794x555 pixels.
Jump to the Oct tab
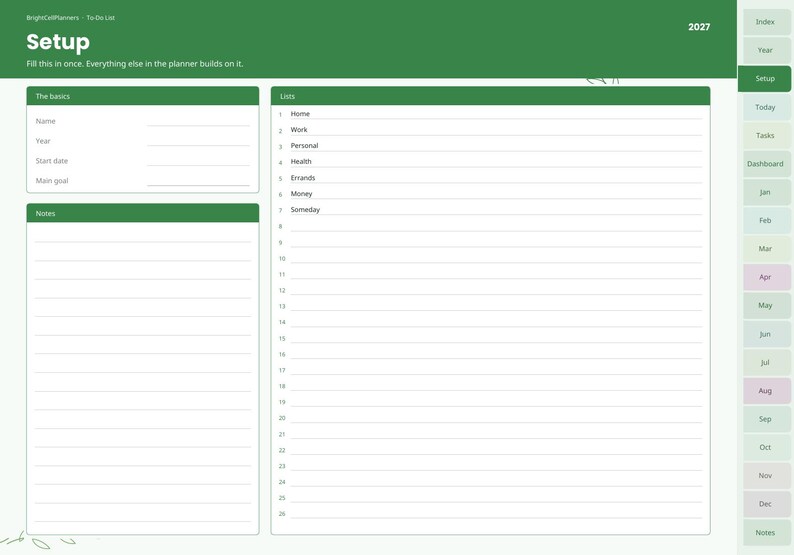(x=765, y=447)
